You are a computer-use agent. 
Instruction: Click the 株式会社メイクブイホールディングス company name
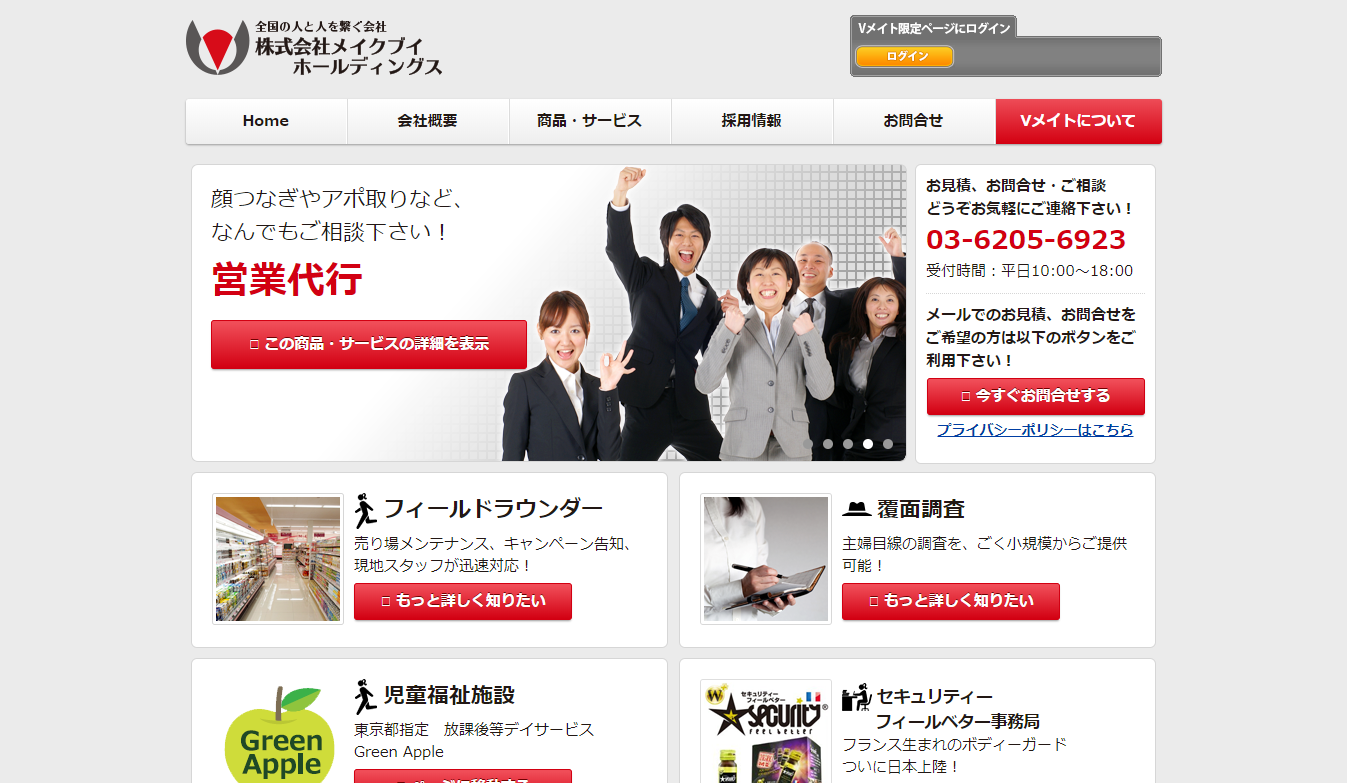coord(348,56)
